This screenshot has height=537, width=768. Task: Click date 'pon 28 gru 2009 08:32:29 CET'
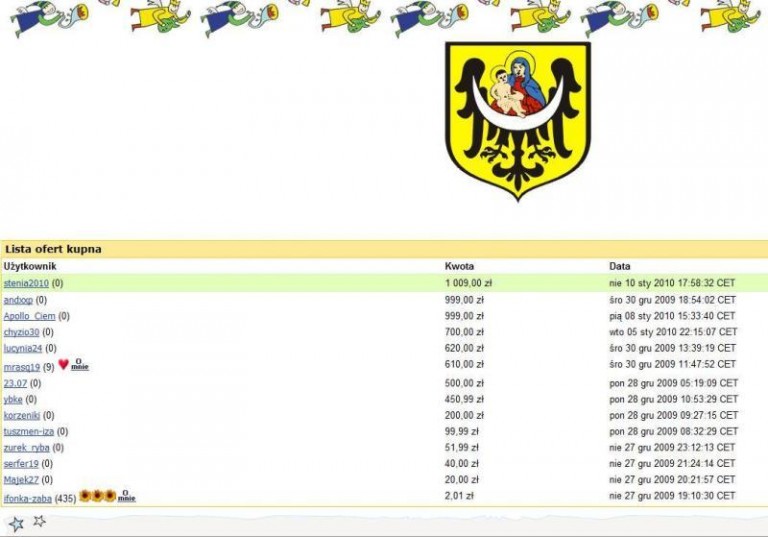tap(674, 432)
